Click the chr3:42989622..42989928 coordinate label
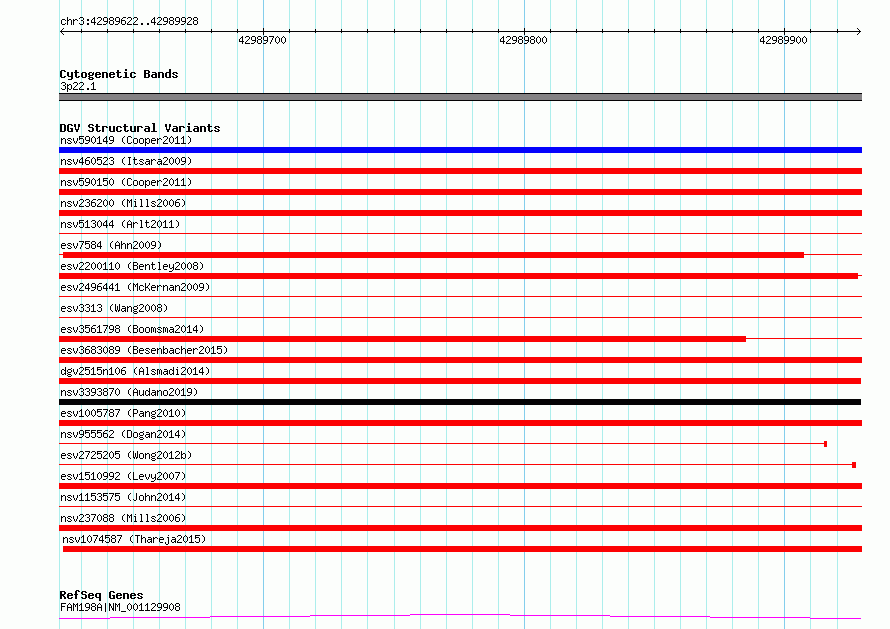The height and width of the screenshot is (629, 890). click(x=129, y=21)
